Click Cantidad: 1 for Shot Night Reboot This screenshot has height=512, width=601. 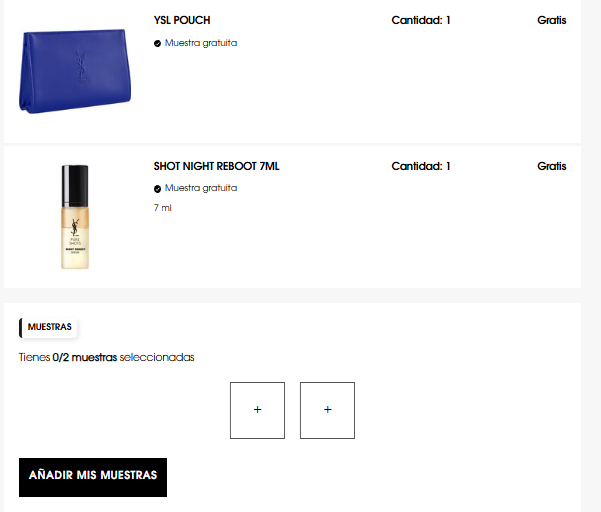click(421, 166)
